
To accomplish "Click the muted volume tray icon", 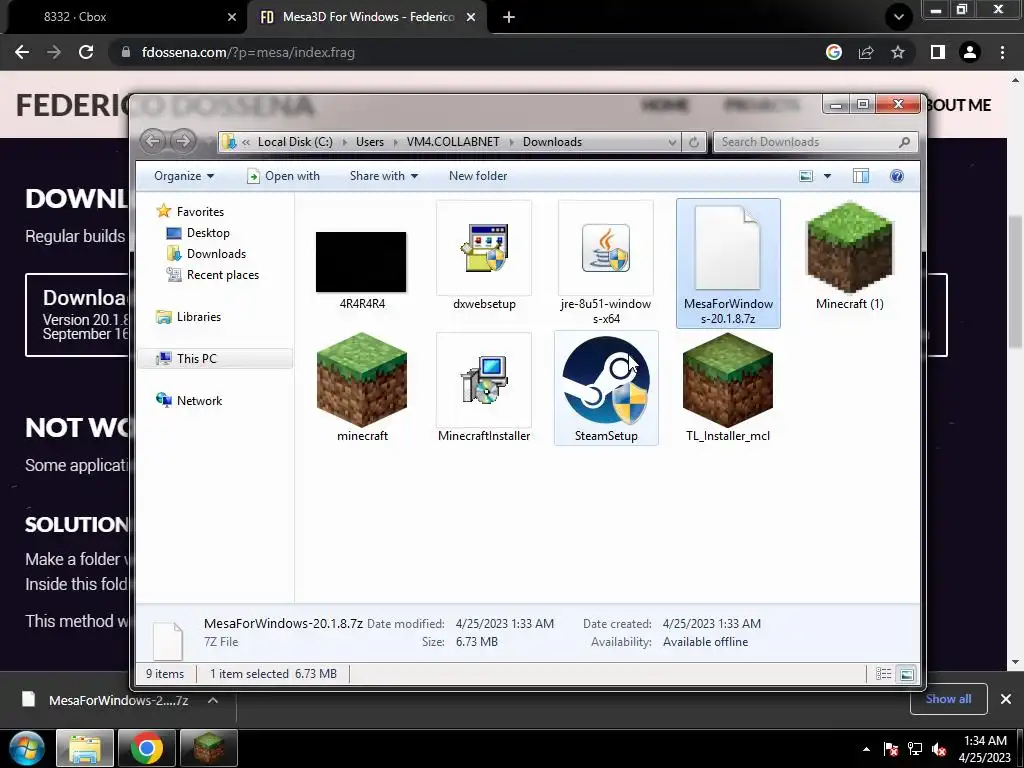I will 939,749.
